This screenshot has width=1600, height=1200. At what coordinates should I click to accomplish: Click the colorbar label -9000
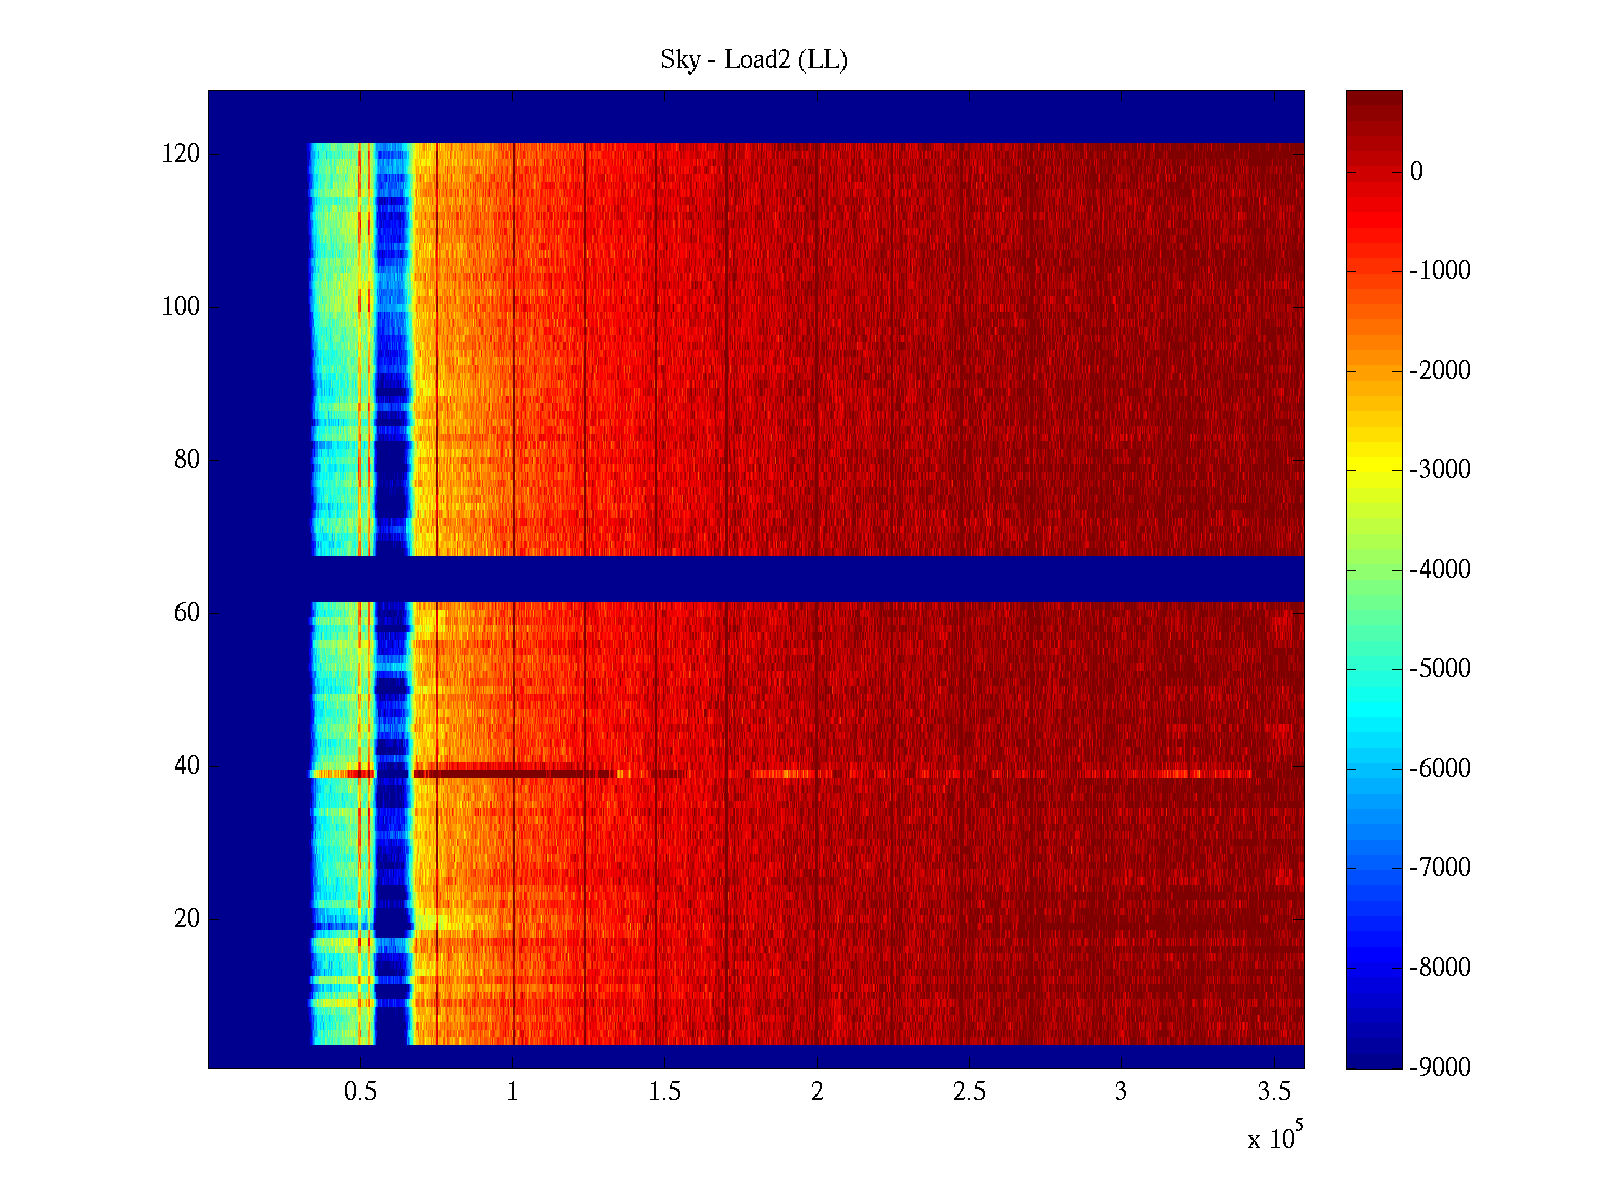(x=1439, y=1067)
